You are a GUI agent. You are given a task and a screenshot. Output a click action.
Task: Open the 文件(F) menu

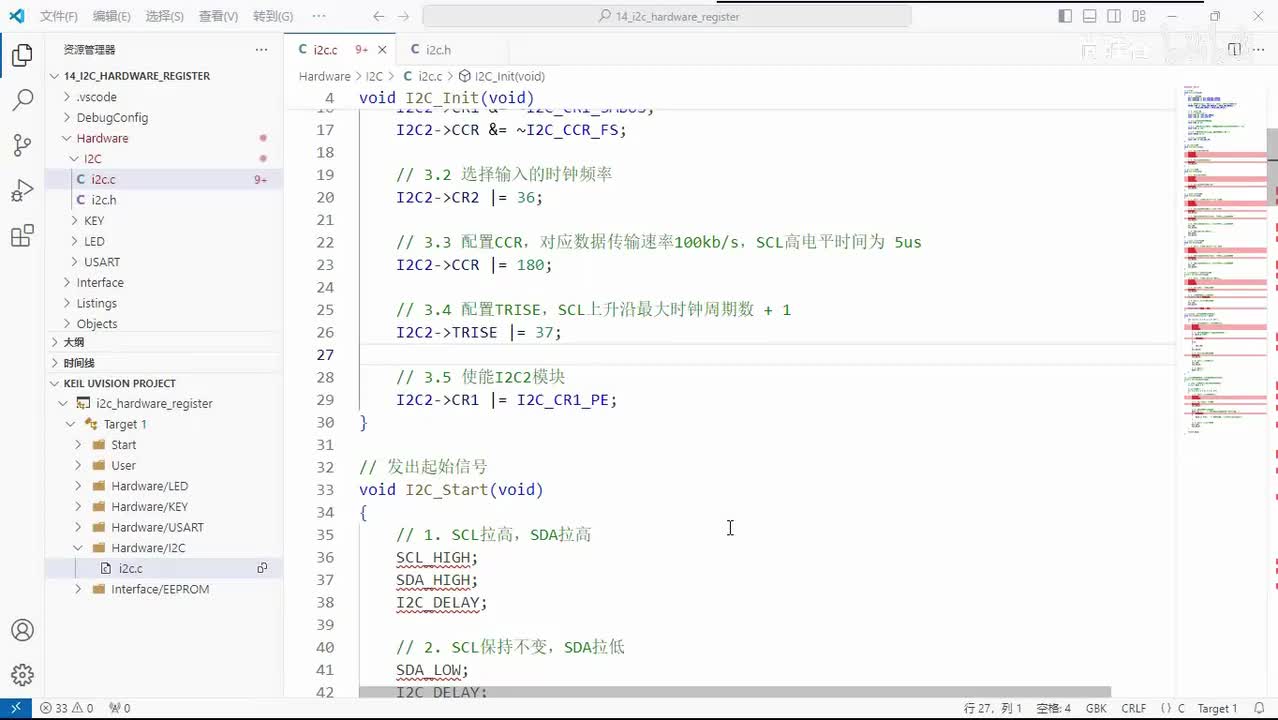click(59, 16)
